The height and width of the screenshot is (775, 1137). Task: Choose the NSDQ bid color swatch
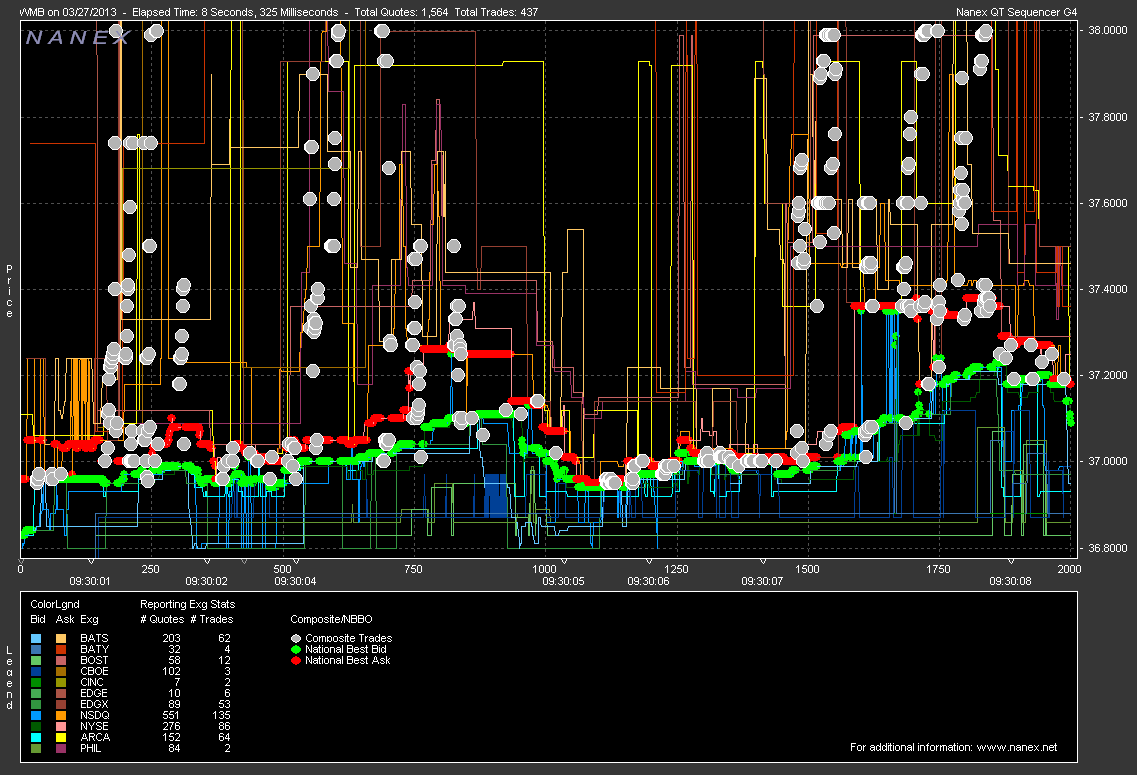click(36, 716)
